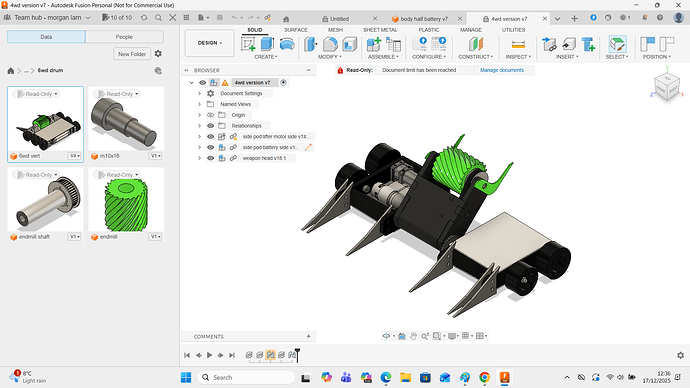The height and width of the screenshot is (388, 690).
Task: Click the New Folder button
Action: tap(132, 54)
